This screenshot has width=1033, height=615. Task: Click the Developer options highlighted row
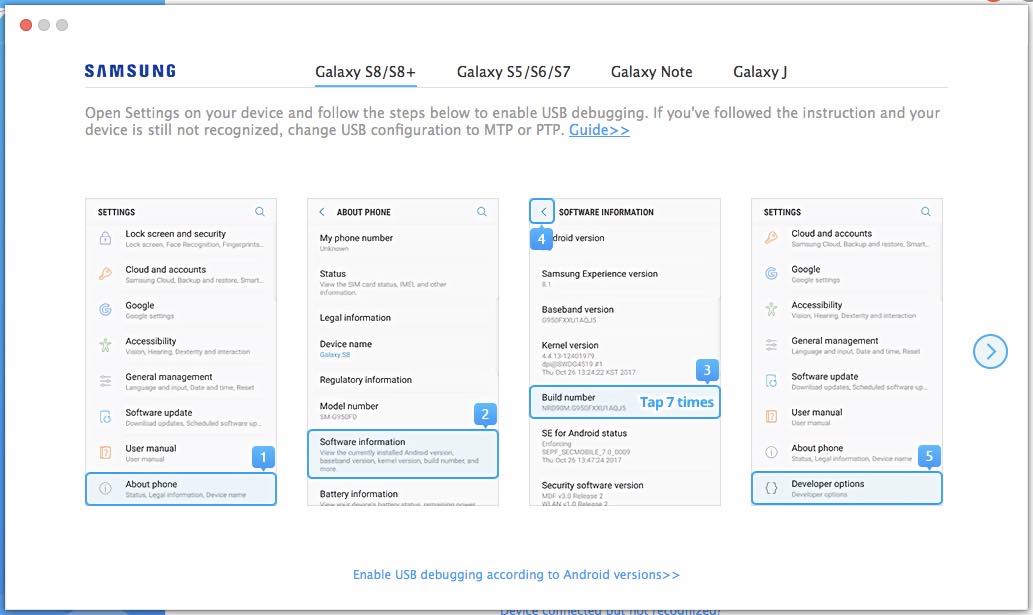pyautogui.click(x=846, y=488)
